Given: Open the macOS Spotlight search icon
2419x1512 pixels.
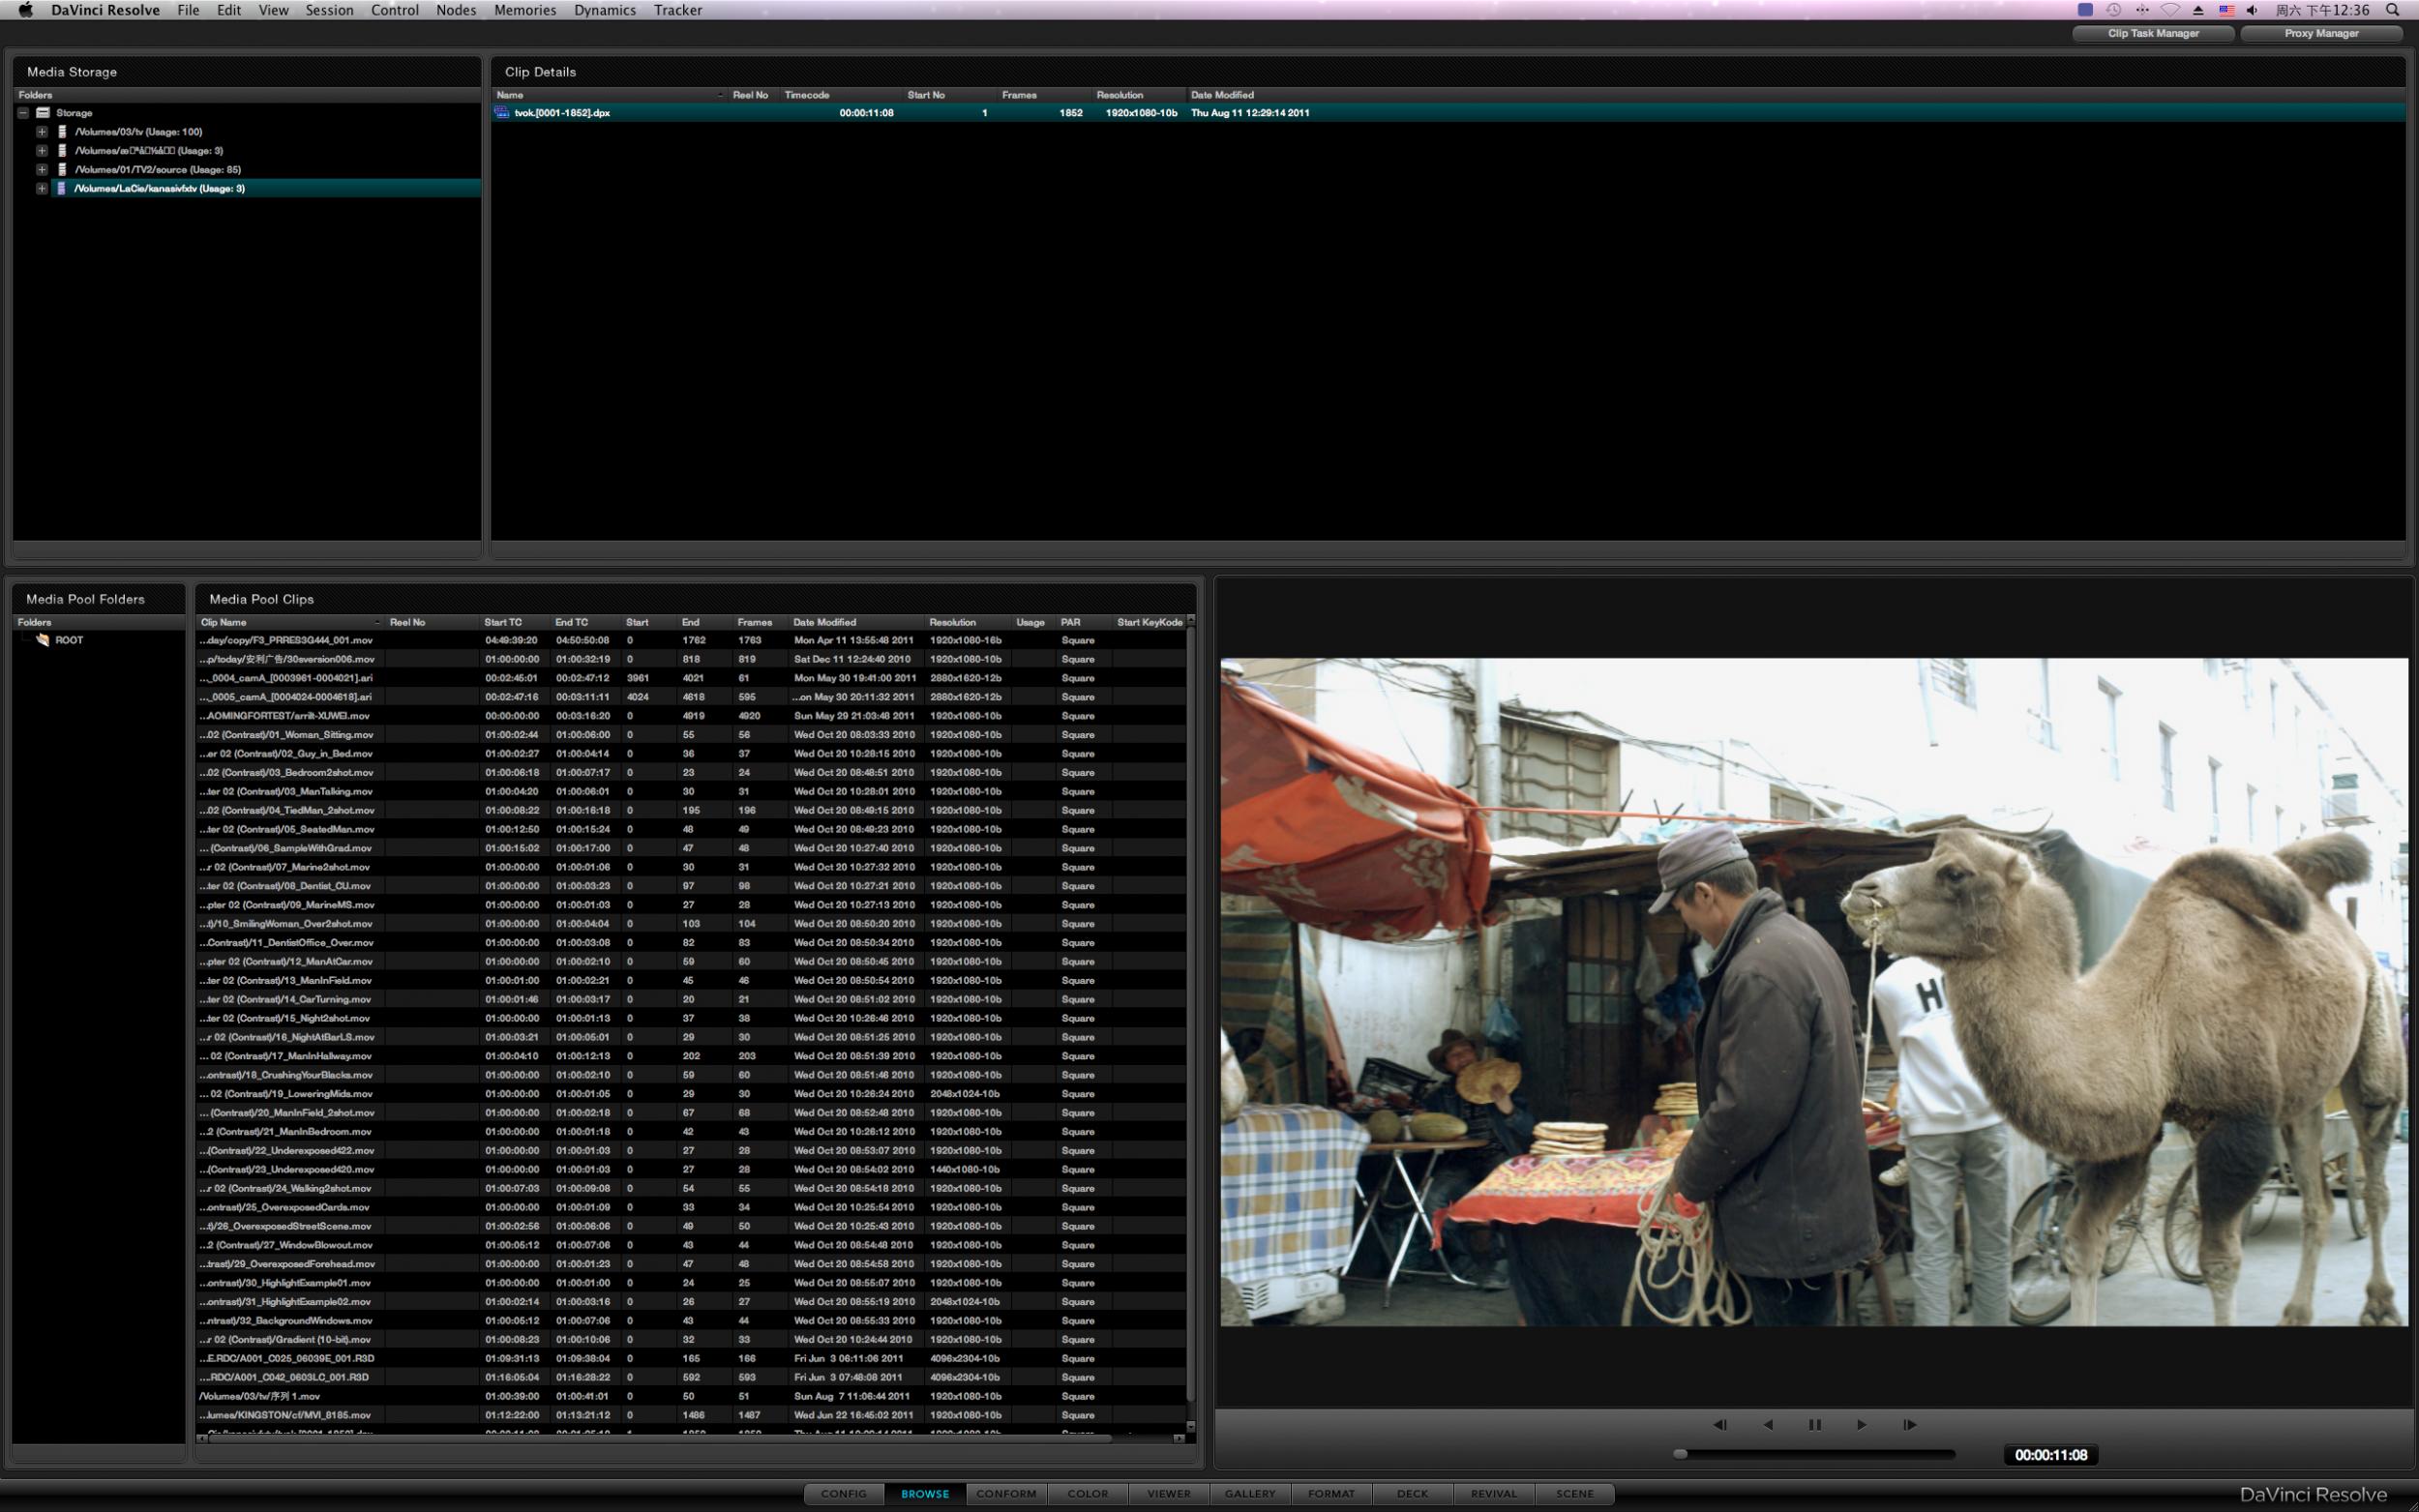Looking at the screenshot, I should click(x=2392, y=10).
